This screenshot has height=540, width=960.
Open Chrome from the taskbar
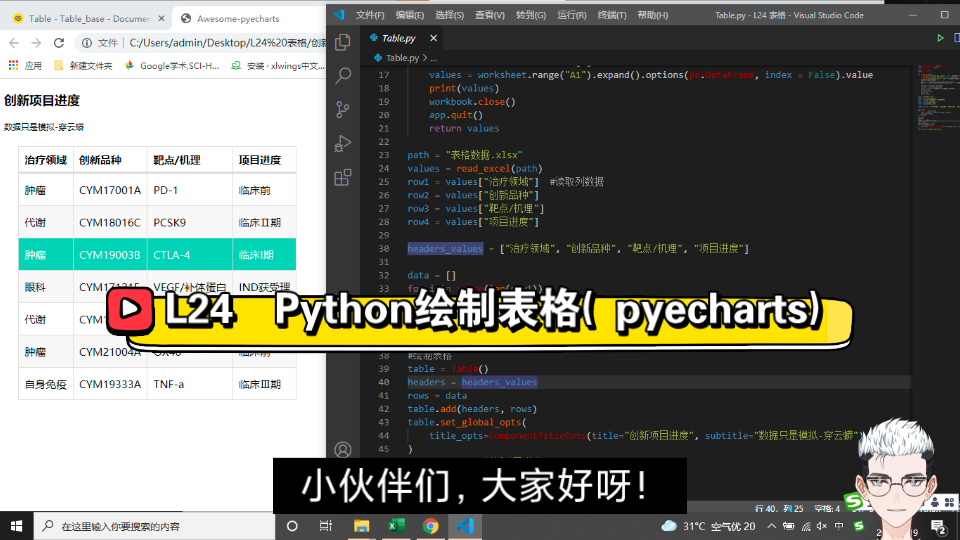(x=430, y=526)
